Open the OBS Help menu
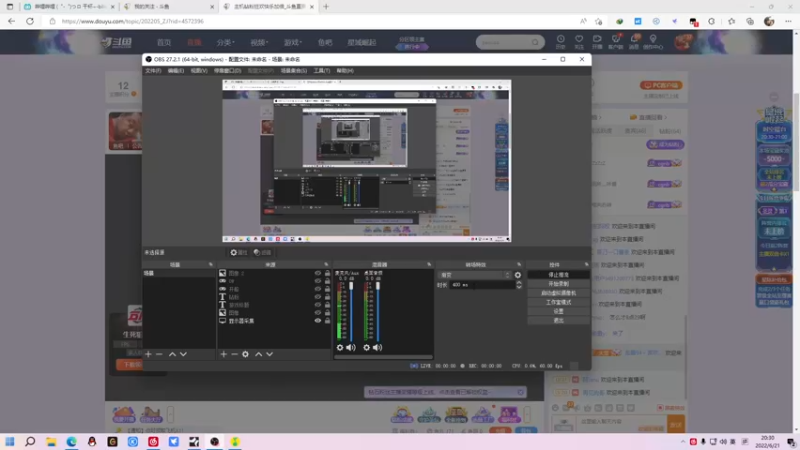This screenshot has width=800, height=450. [x=345, y=71]
